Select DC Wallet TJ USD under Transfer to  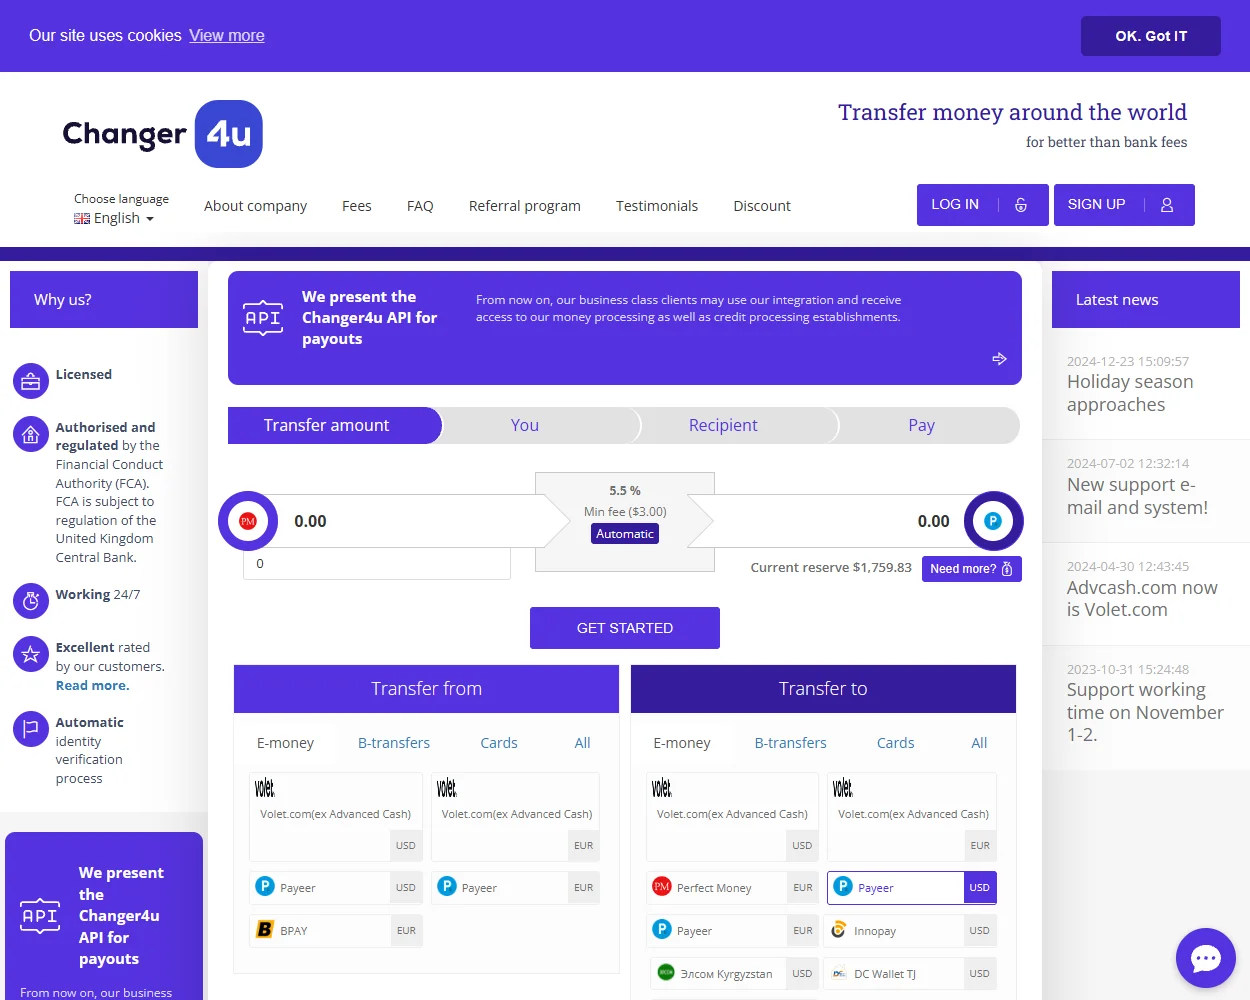(x=912, y=974)
